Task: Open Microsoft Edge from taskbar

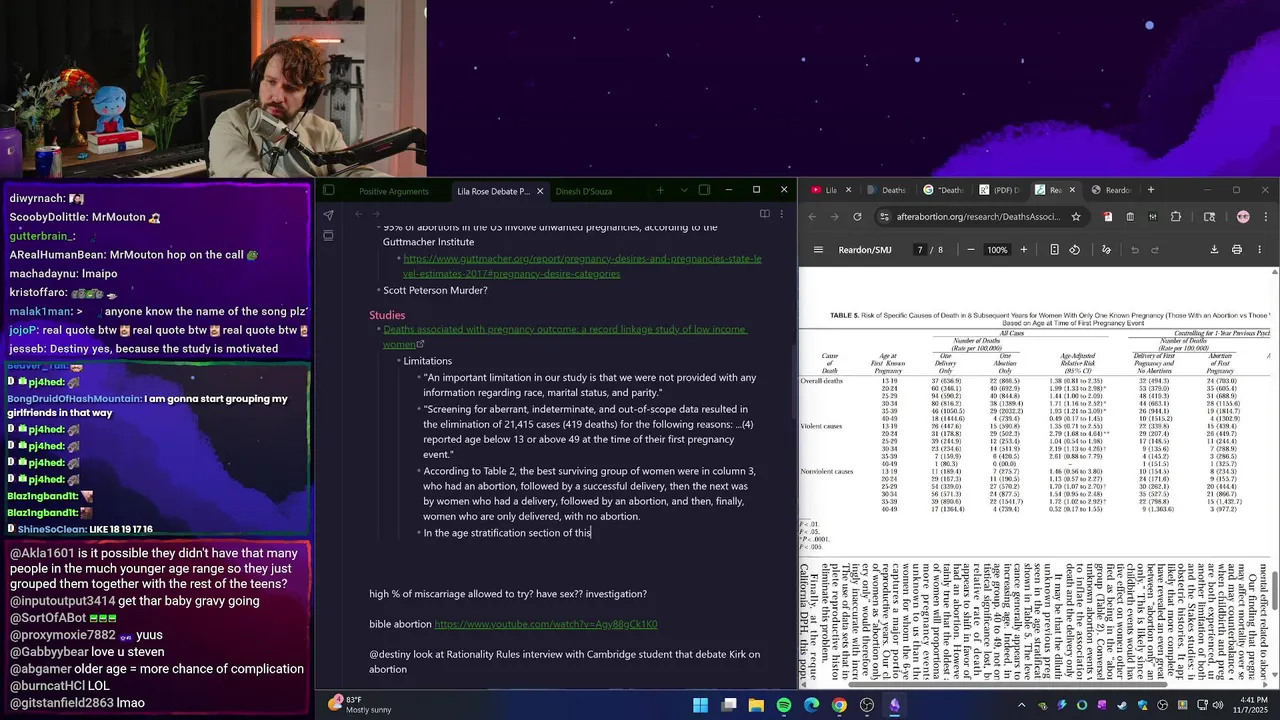Action: [811, 705]
